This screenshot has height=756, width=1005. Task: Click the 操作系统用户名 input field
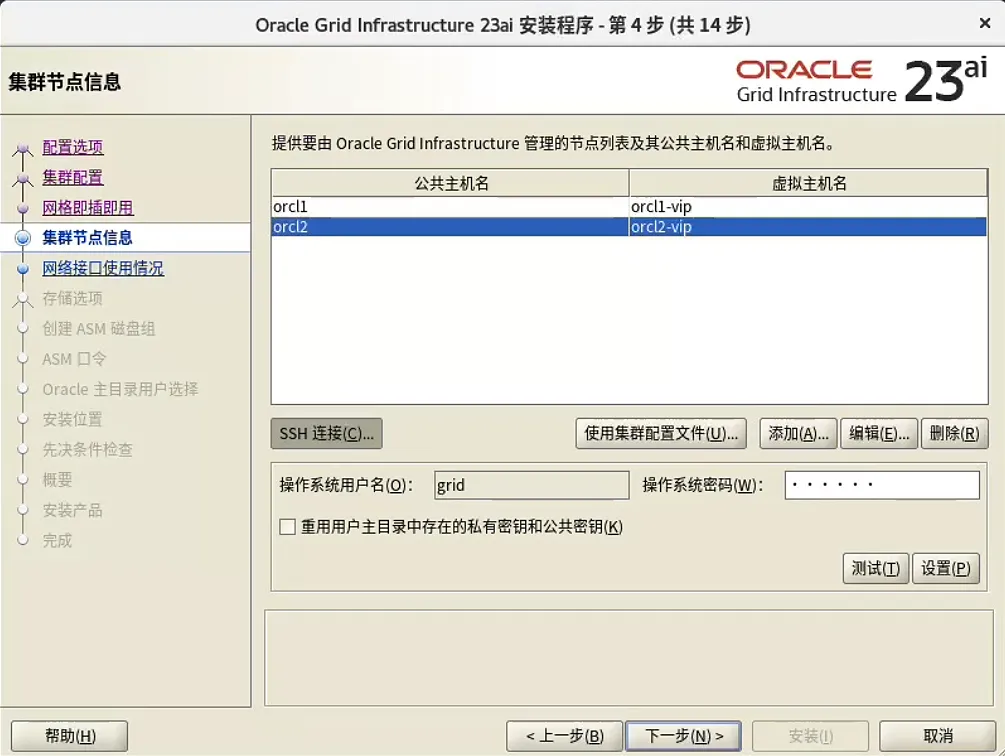click(531, 485)
